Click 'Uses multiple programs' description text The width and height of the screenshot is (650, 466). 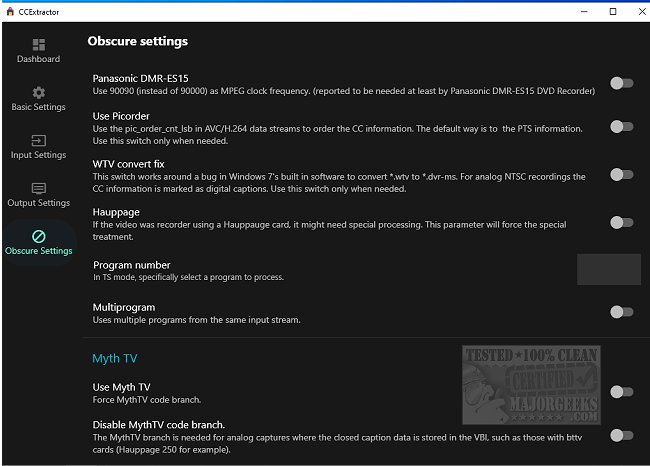click(196, 320)
